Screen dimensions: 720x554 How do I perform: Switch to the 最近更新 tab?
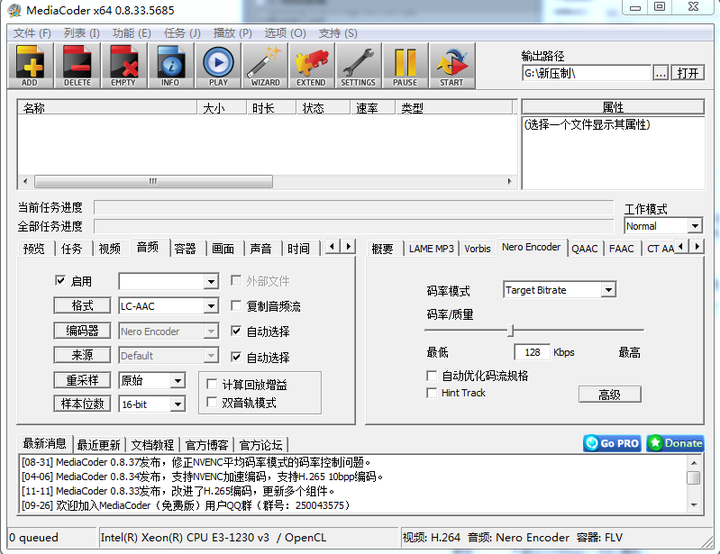point(99,445)
